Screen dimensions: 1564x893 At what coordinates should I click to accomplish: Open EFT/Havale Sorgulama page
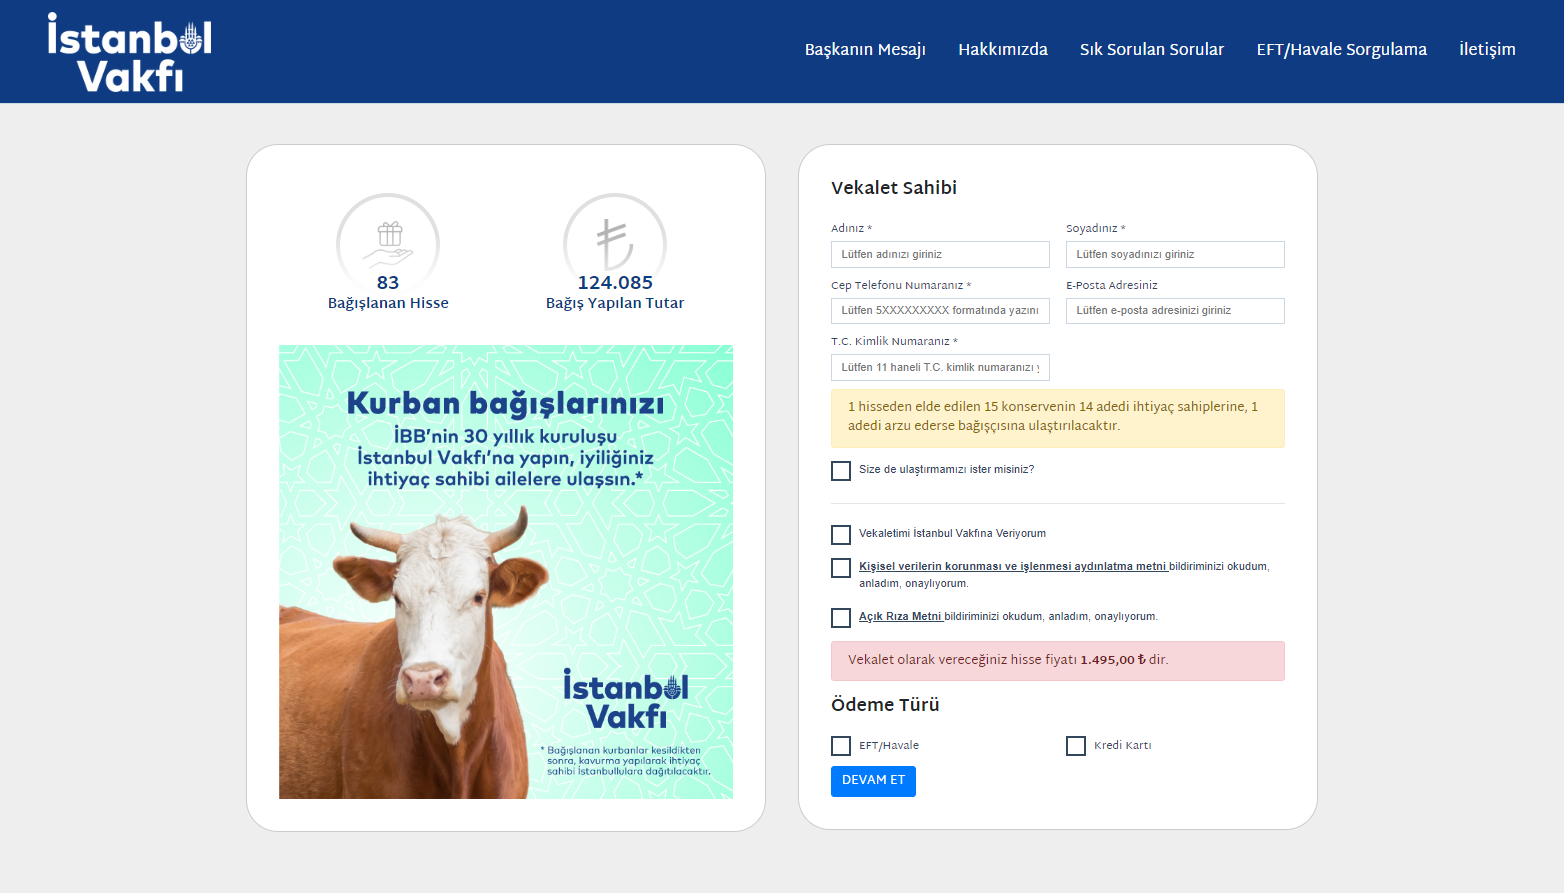click(1341, 50)
